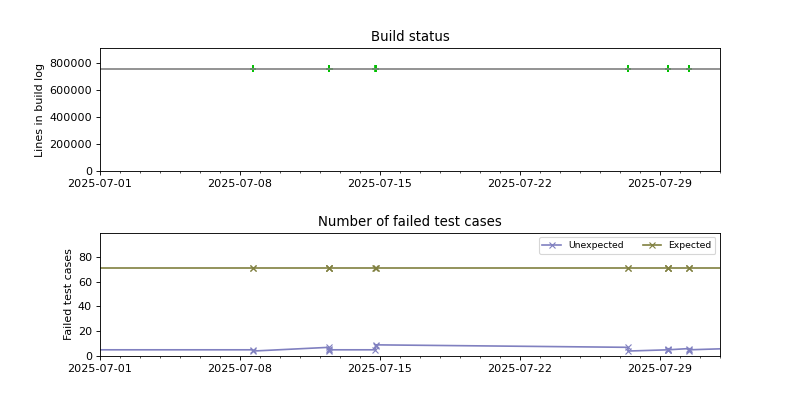Click the 2025-07-29 date under failed tests chart

(x=660, y=369)
